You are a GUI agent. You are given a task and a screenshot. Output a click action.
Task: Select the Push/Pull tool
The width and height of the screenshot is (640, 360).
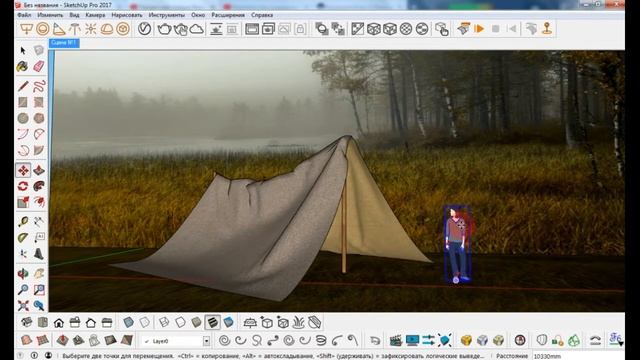point(39,170)
